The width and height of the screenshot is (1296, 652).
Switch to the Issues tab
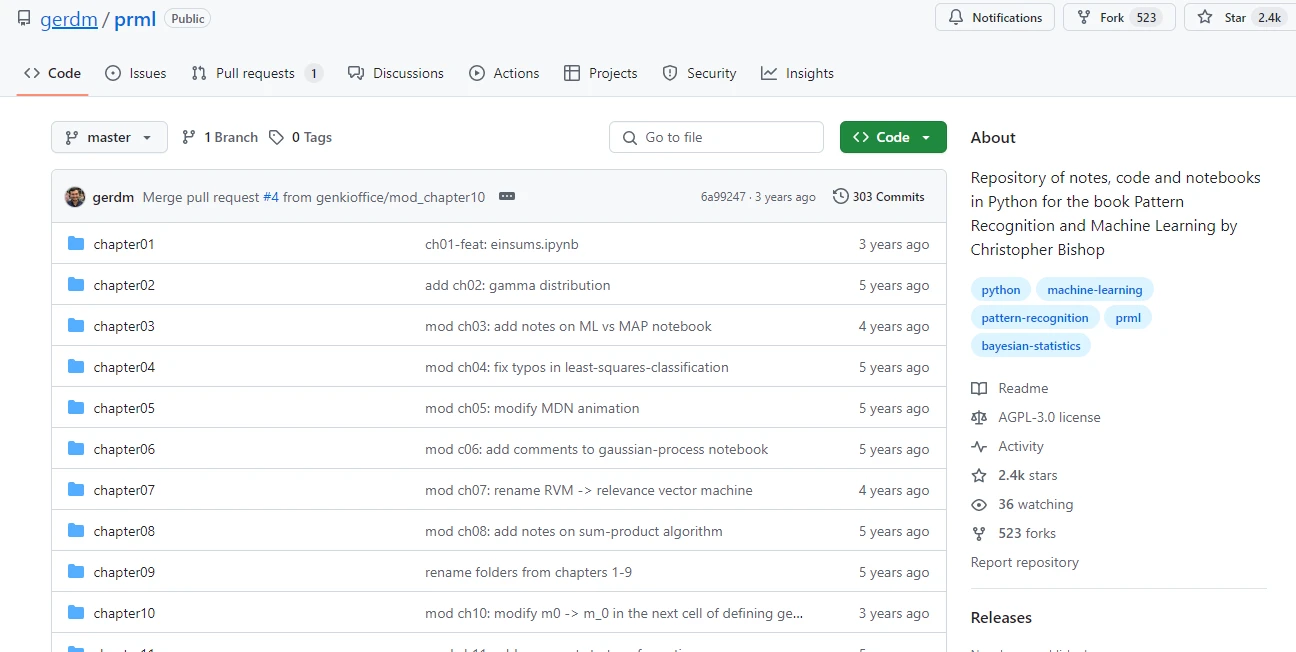coord(136,73)
